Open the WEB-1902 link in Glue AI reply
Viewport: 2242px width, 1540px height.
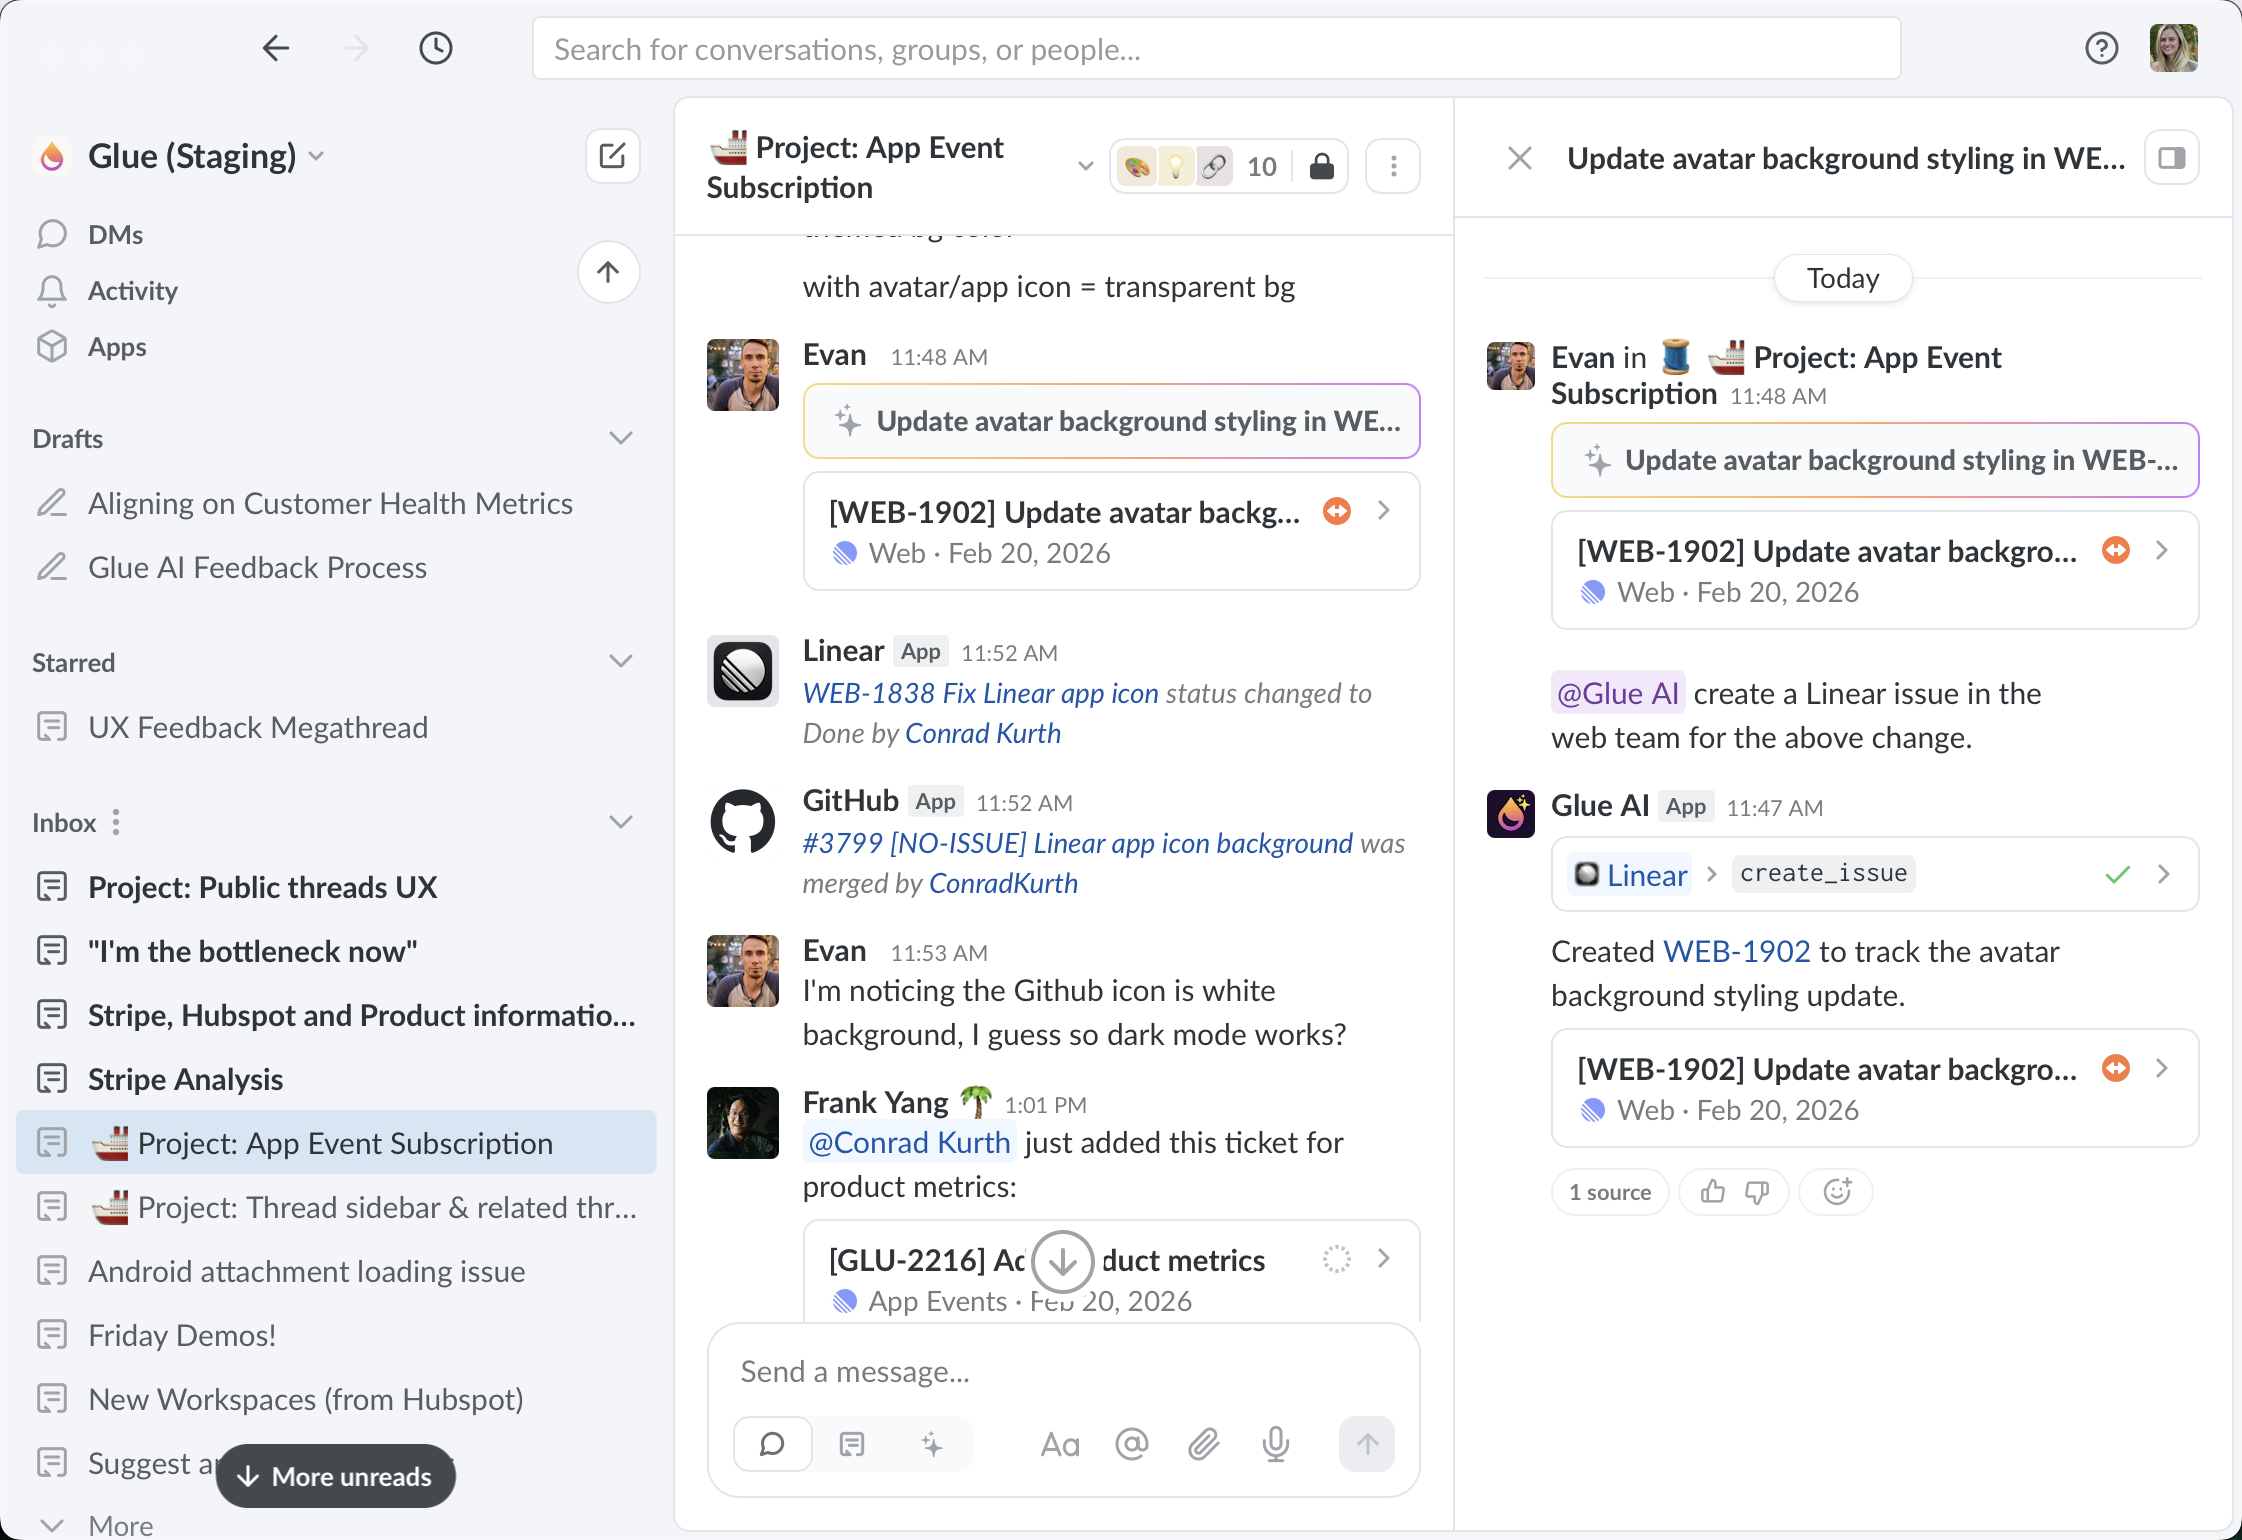click(x=1736, y=951)
